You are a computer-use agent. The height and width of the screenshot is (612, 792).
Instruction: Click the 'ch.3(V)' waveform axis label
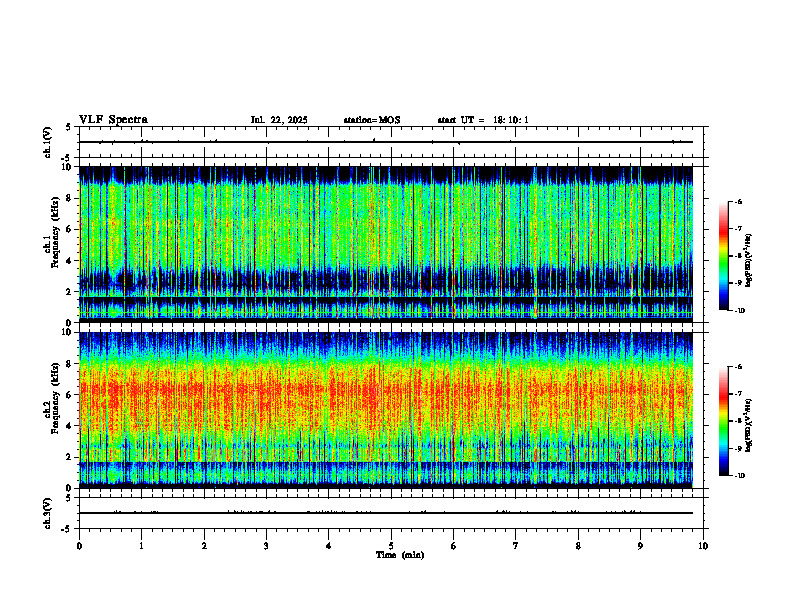click(47, 513)
